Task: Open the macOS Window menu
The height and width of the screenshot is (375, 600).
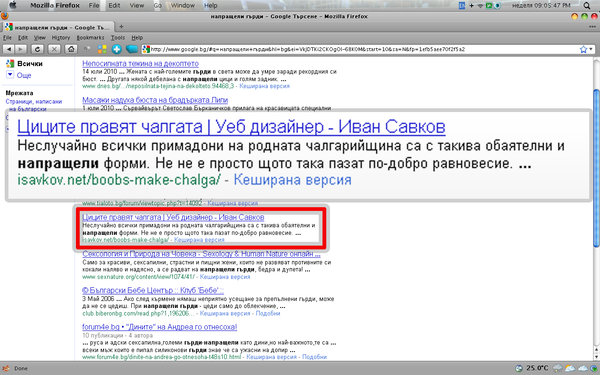Action: (183, 5)
